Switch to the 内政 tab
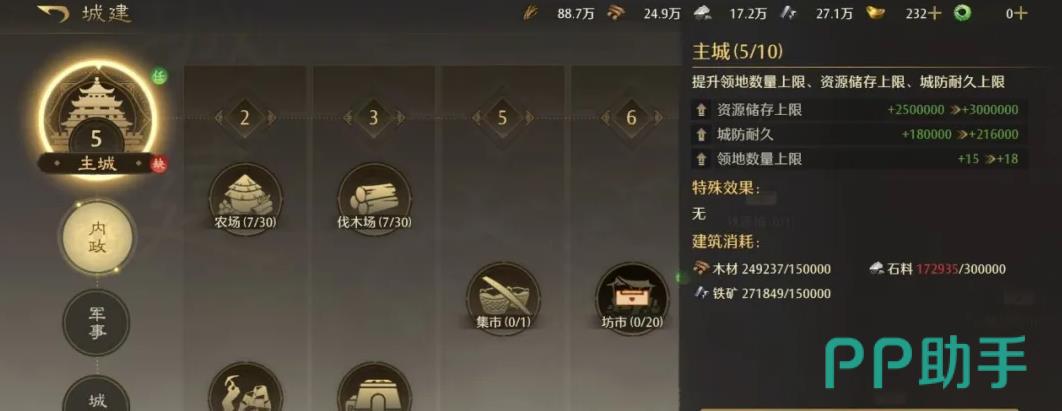This screenshot has width=1062, height=411. pos(96,237)
